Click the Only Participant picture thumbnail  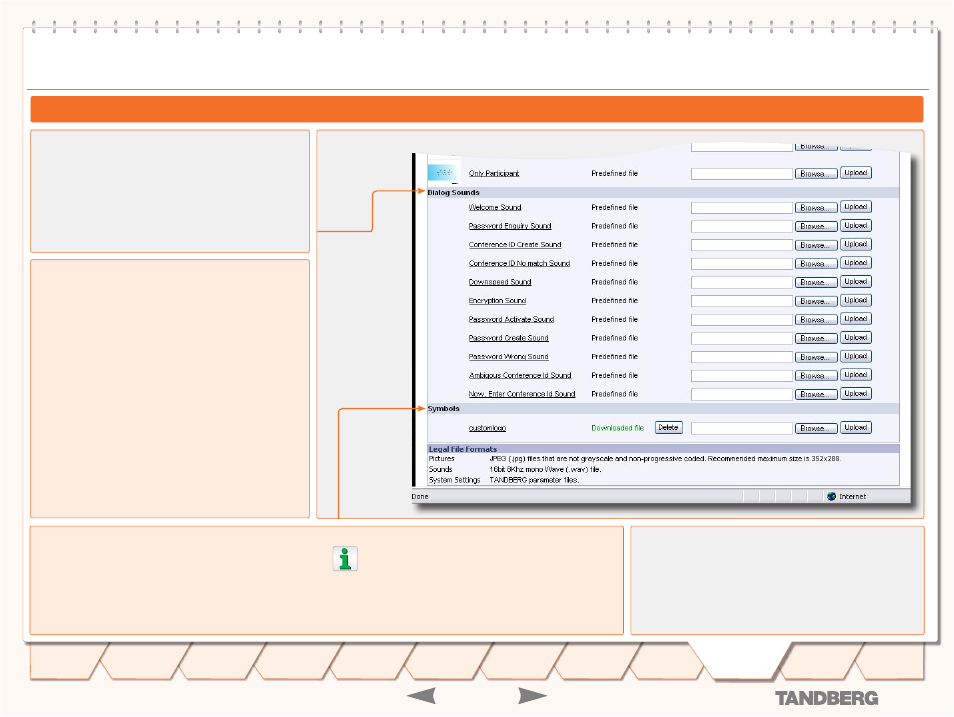coord(444,172)
